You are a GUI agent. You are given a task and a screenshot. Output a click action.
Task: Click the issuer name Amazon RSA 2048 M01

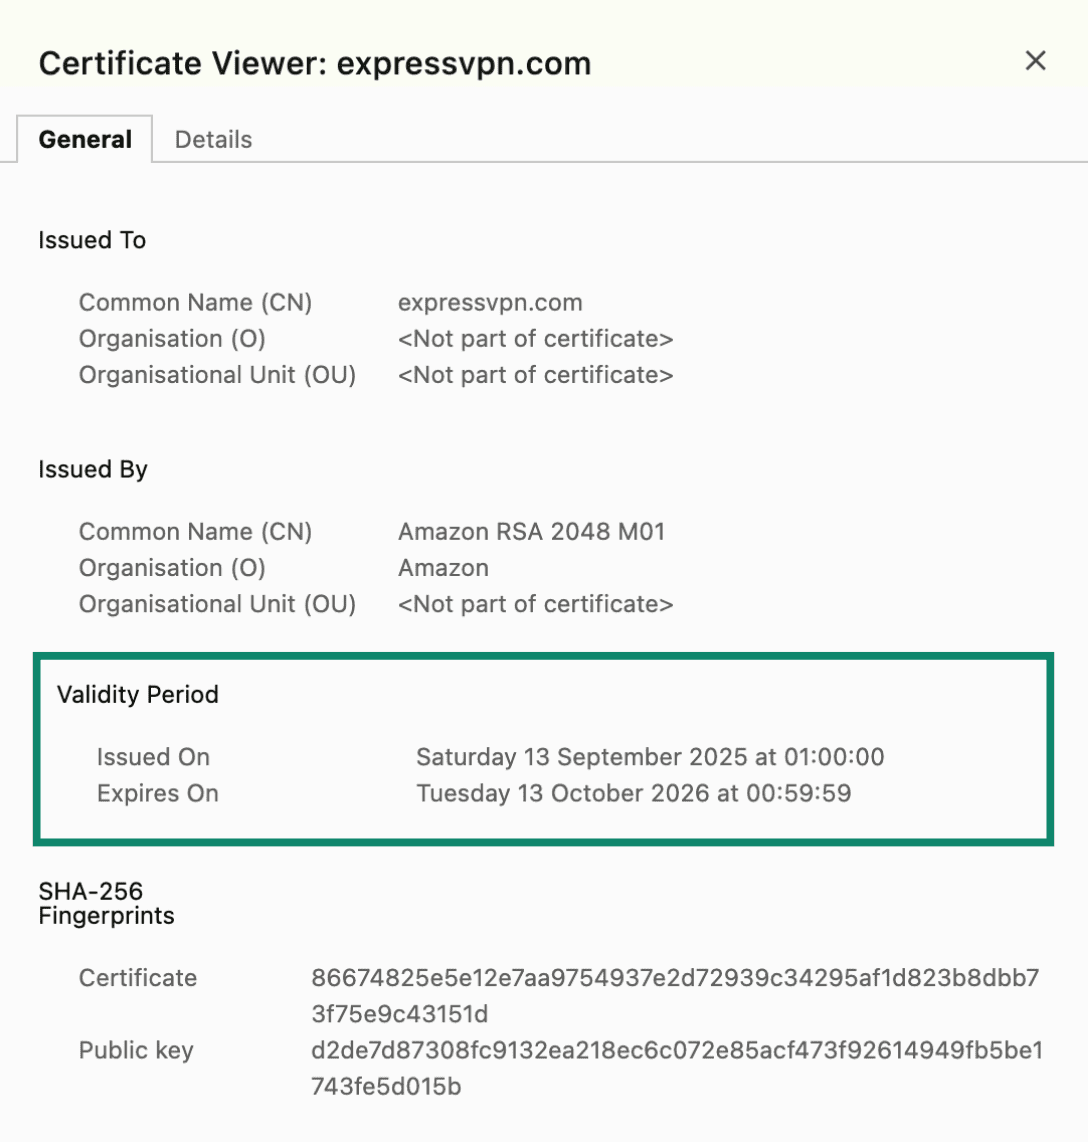(532, 532)
